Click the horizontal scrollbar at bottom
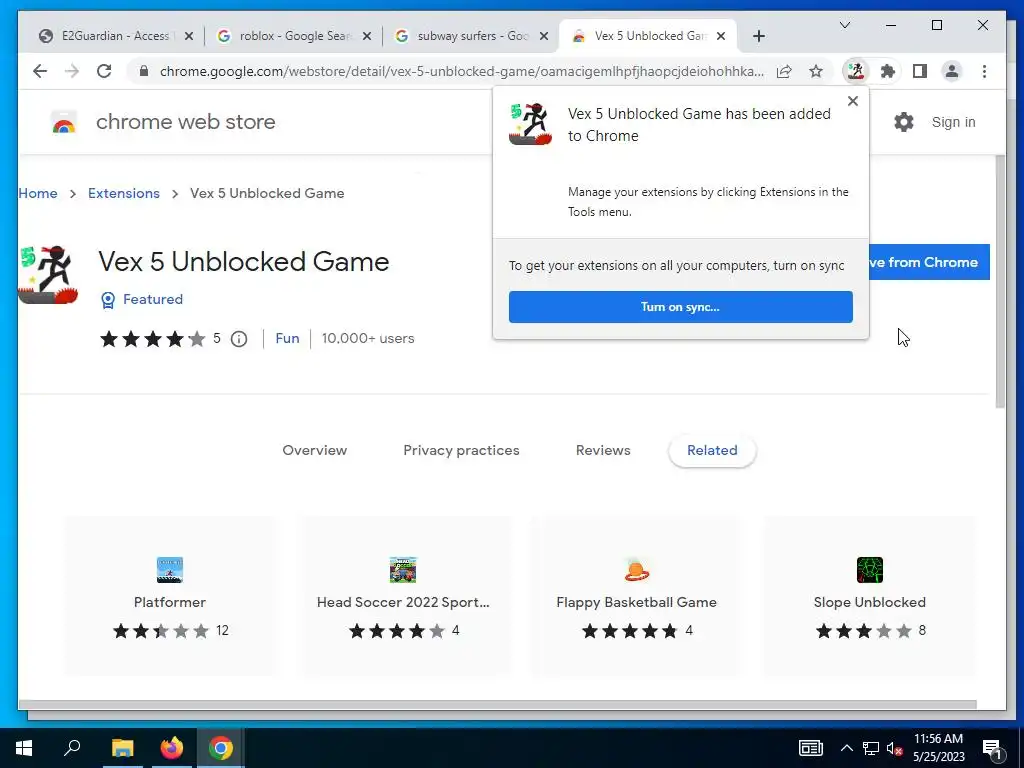Viewport: 1024px width, 768px height. pyautogui.click(x=497, y=705)
